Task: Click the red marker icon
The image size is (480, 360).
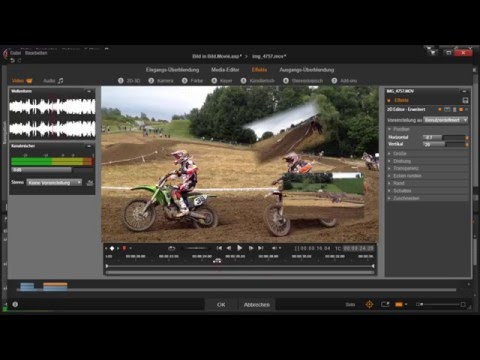Action: click(x=124, y=248)
